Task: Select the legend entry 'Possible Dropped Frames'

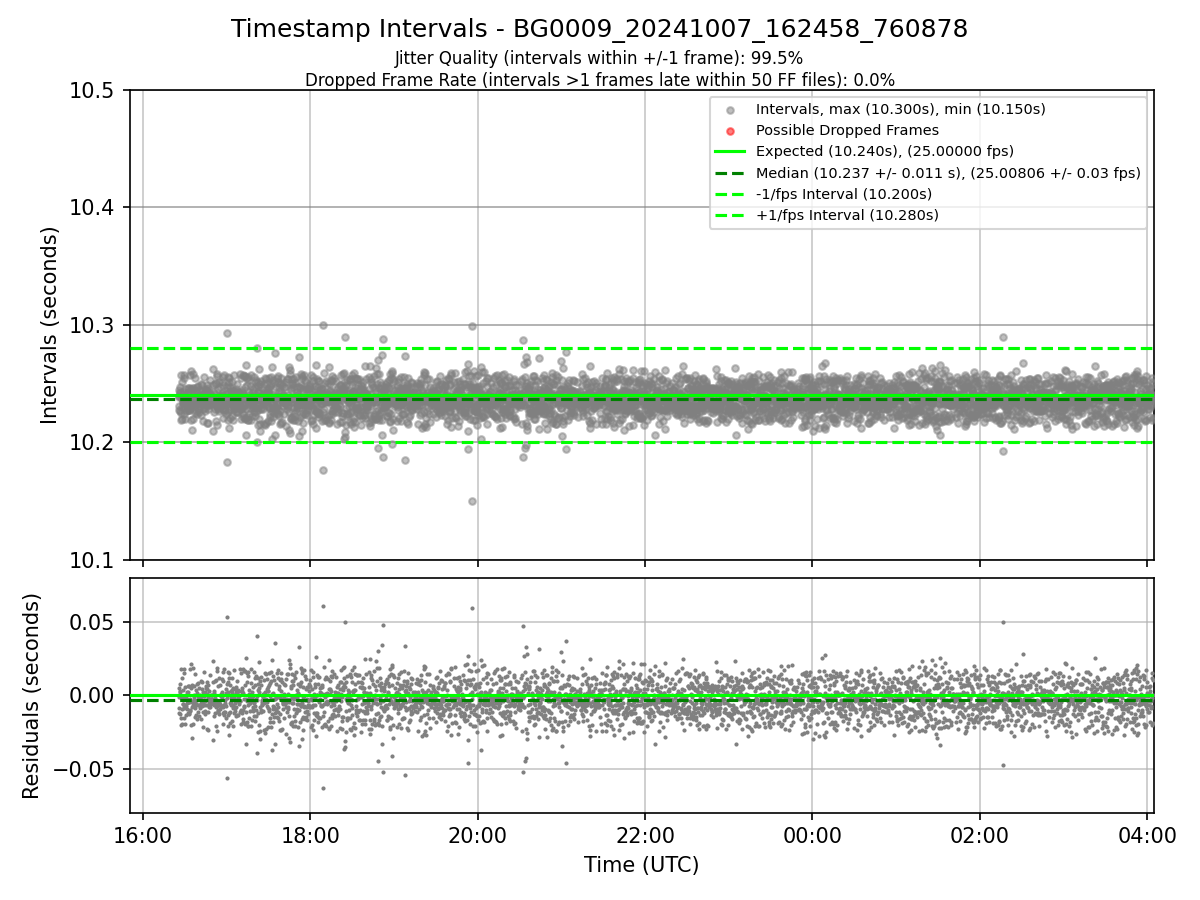Action: tap(847, 130)
